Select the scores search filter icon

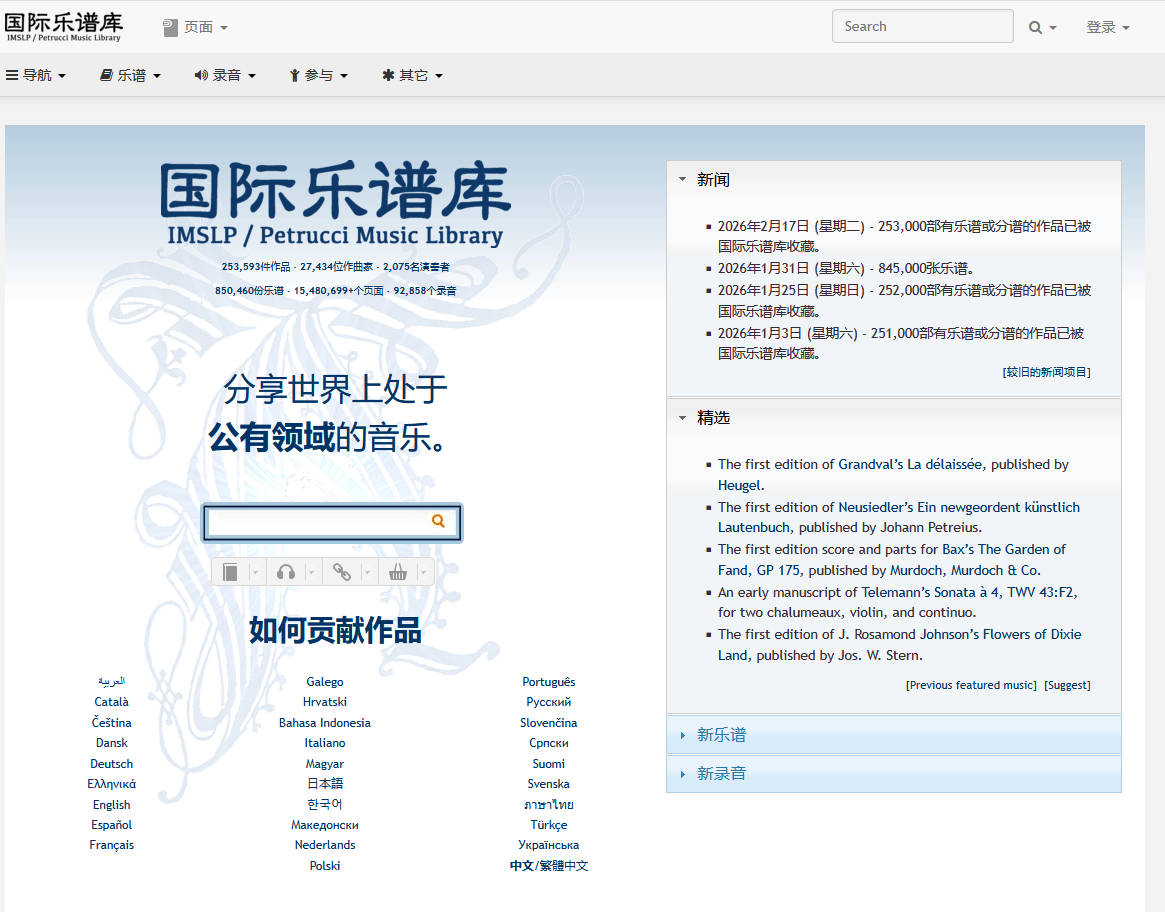(231, 571)
